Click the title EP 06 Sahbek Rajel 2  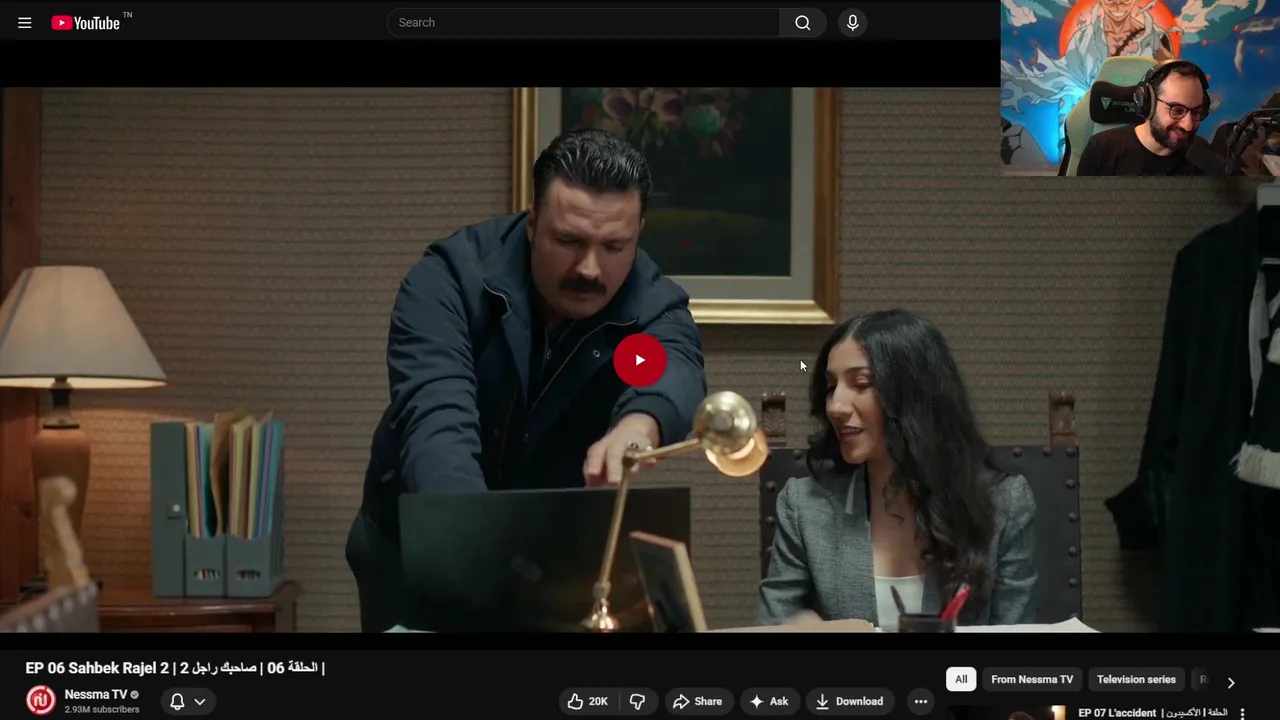[x=175, y=667]
